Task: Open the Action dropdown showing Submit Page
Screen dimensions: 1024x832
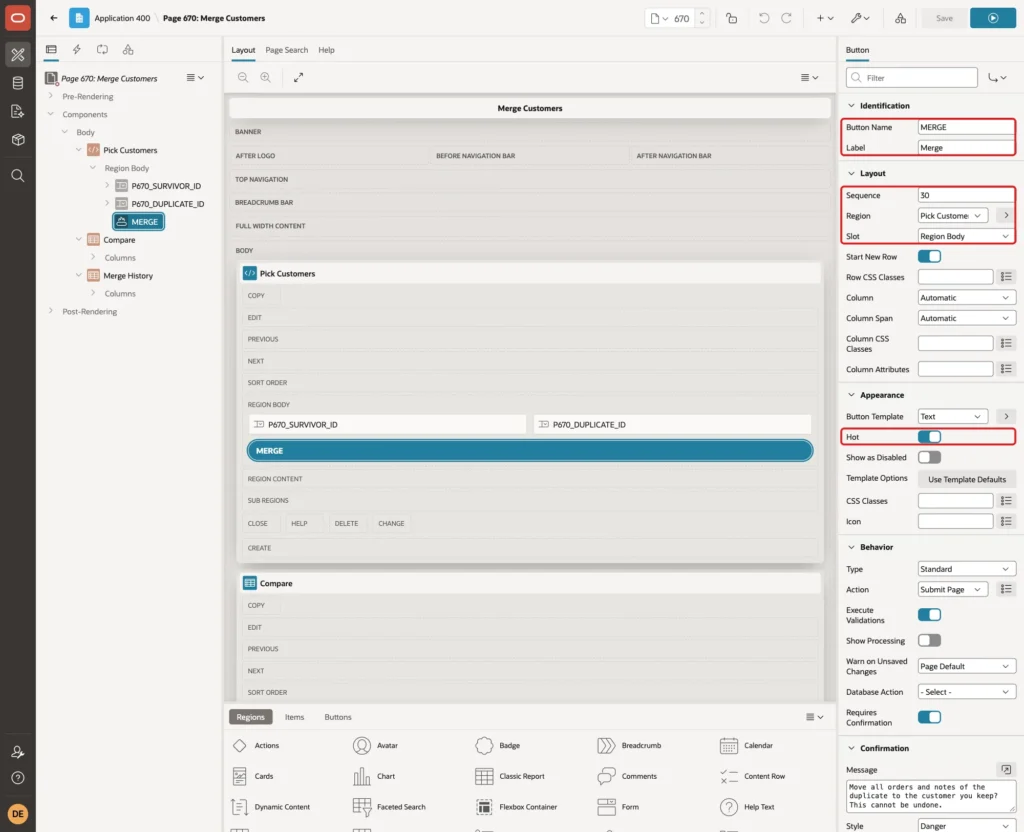Action: click(x=952, y=589)
